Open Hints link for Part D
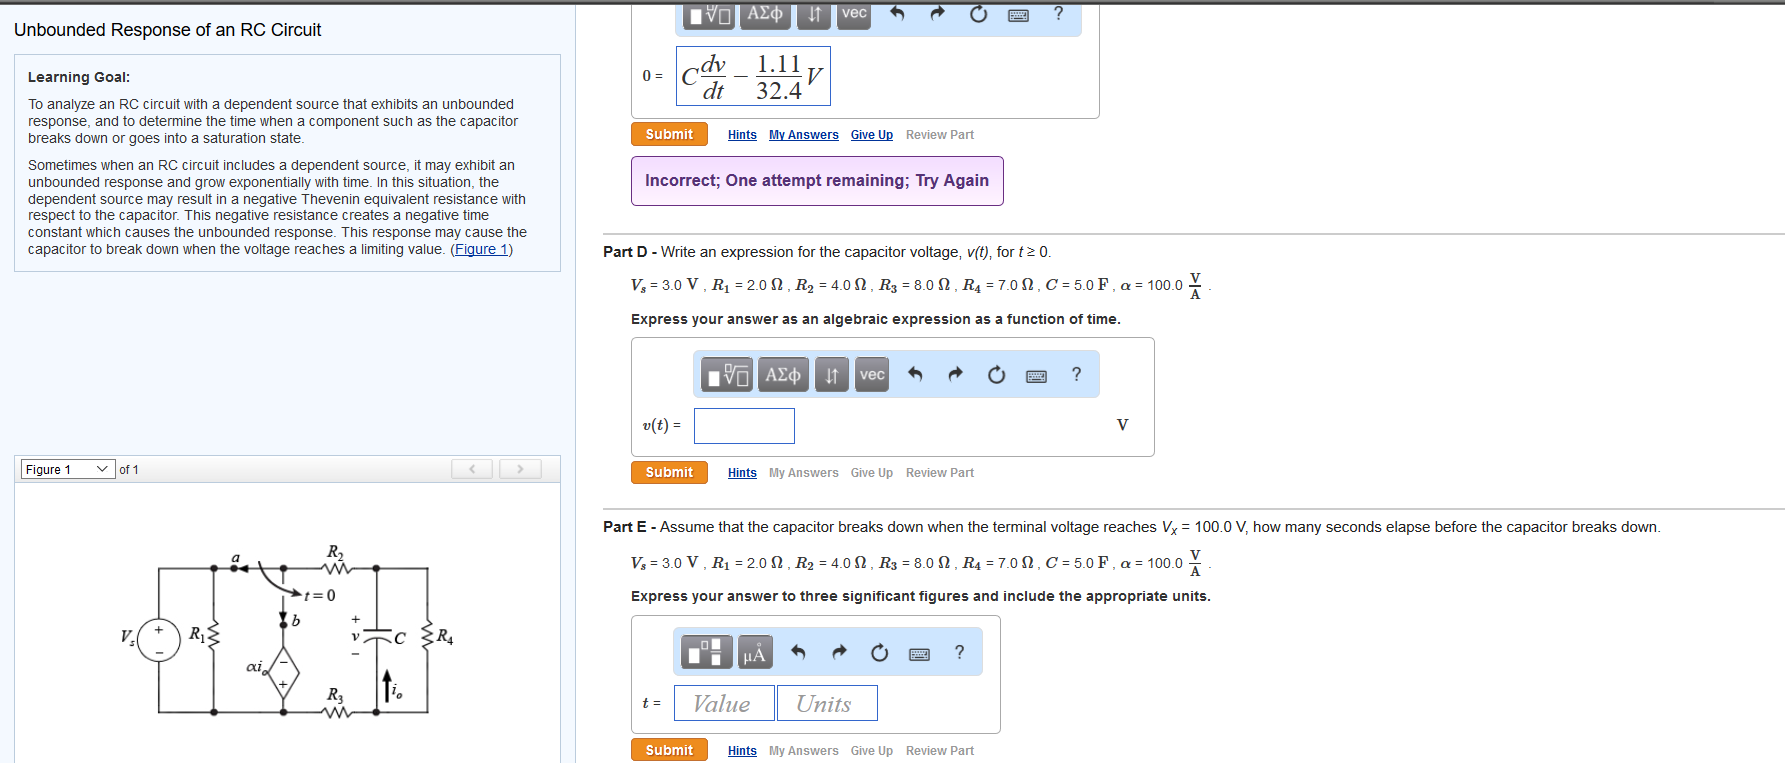1785x763 pixels. [742, 473]
